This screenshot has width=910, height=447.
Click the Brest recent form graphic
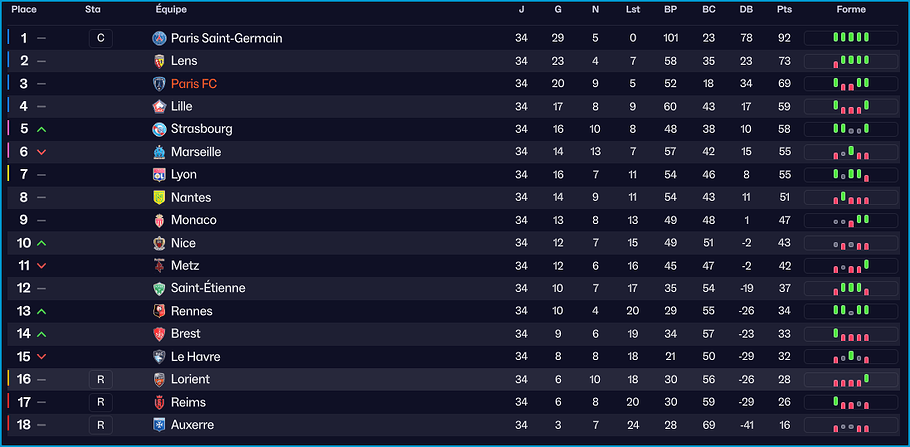[851, 334]
